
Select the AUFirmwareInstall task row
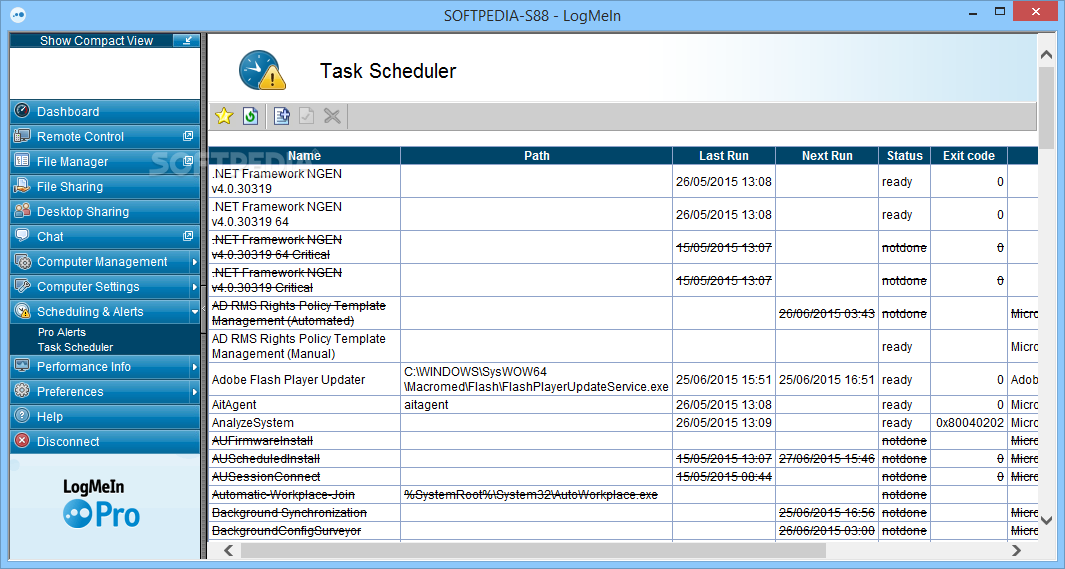pyautogui.click(x=623, y=441)
